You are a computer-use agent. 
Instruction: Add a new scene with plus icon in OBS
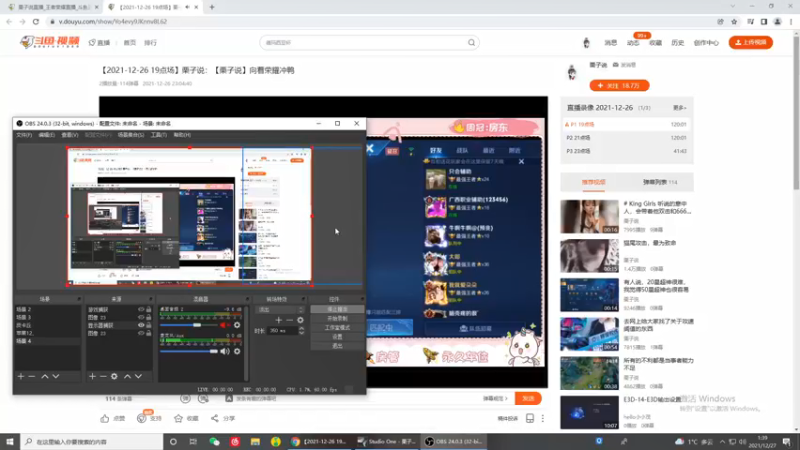21,376
